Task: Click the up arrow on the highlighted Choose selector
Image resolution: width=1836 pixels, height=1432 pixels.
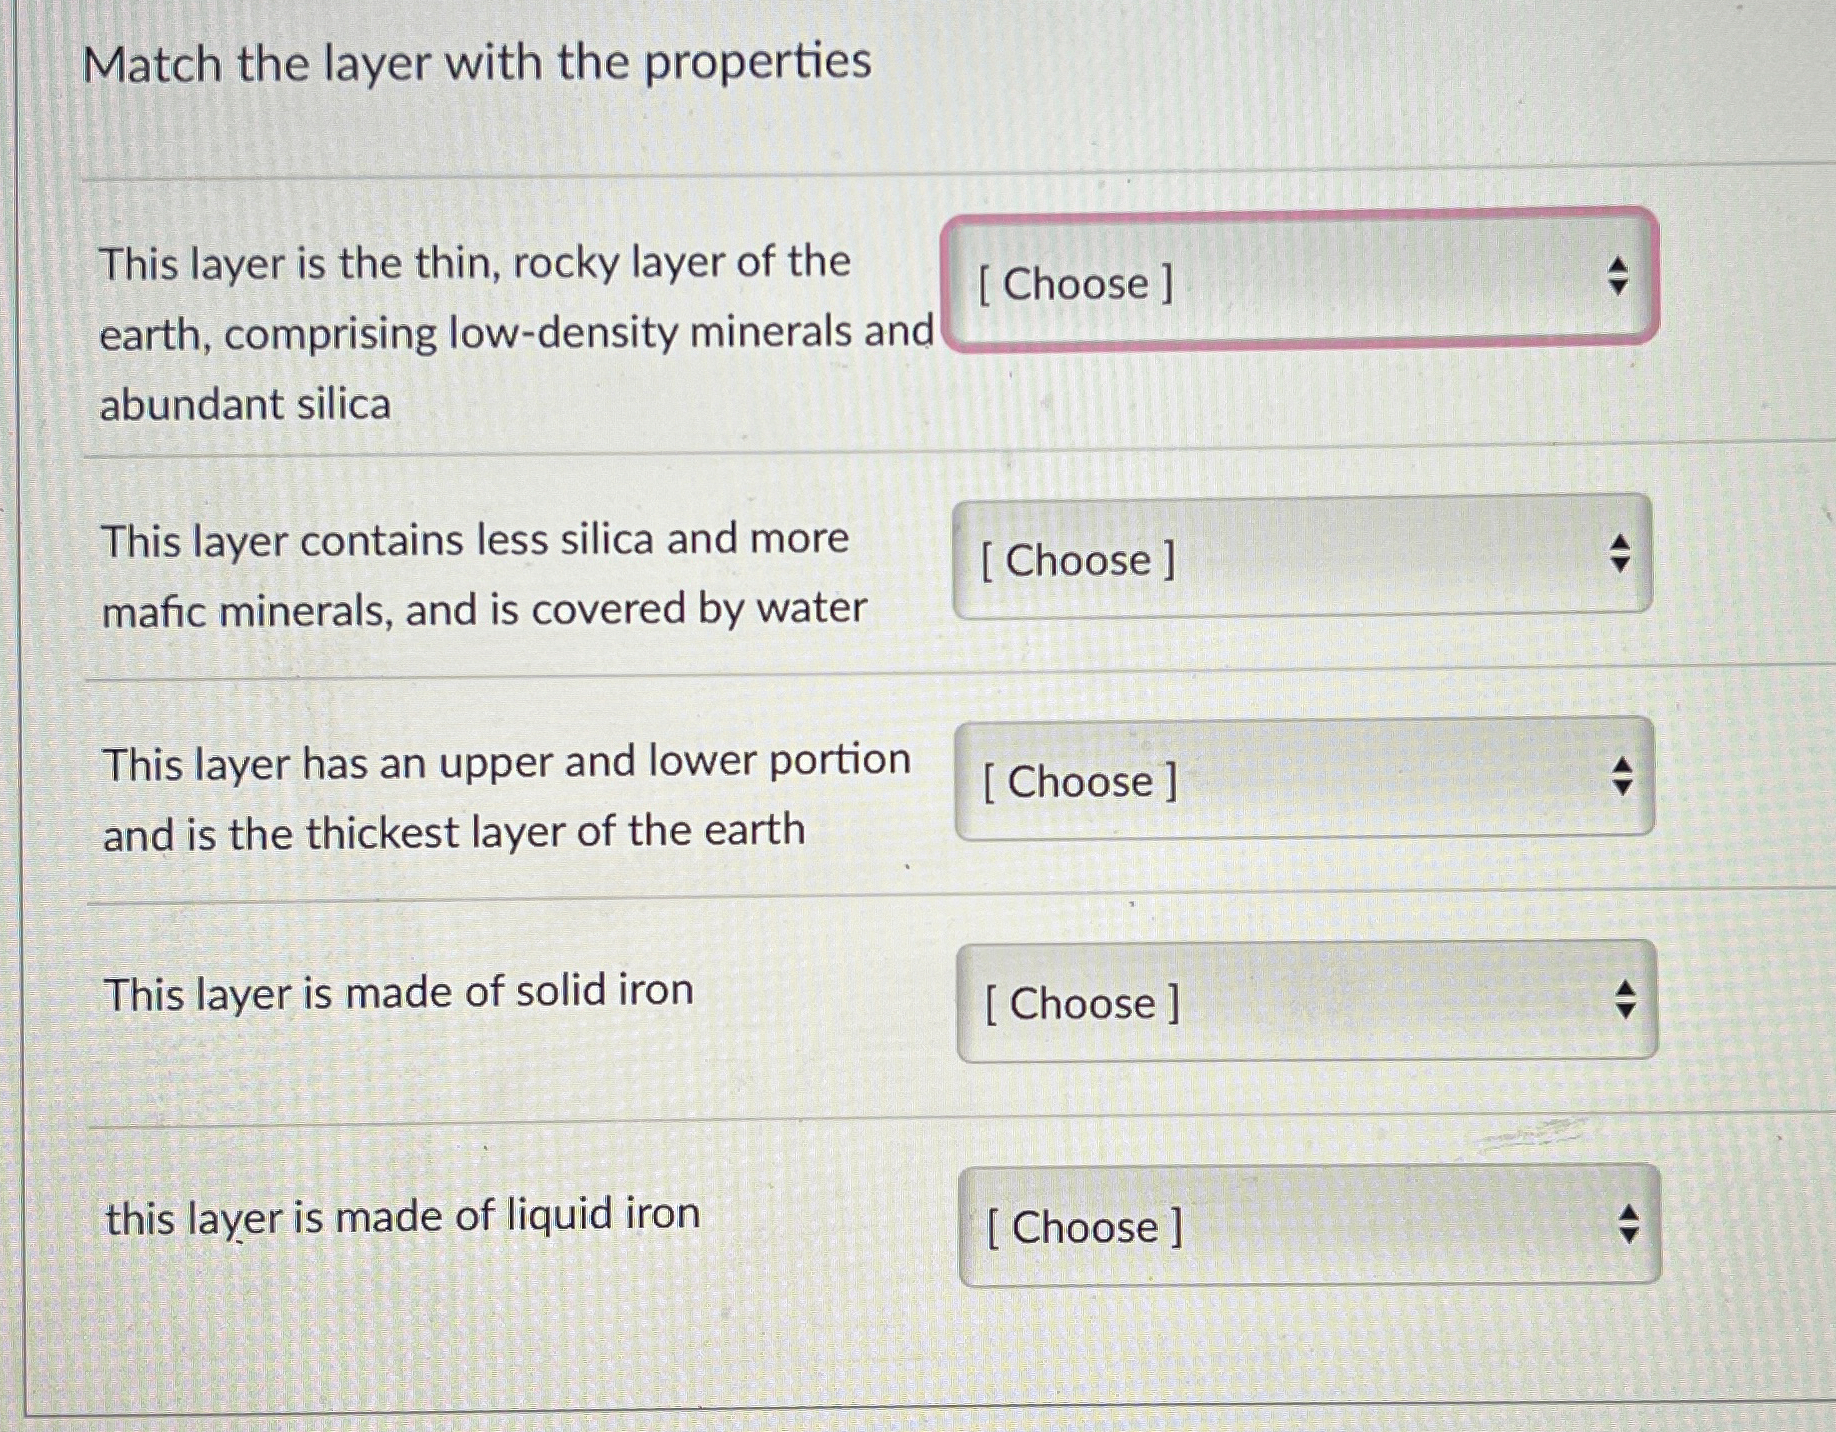Action: click(x=1618, y=266)
